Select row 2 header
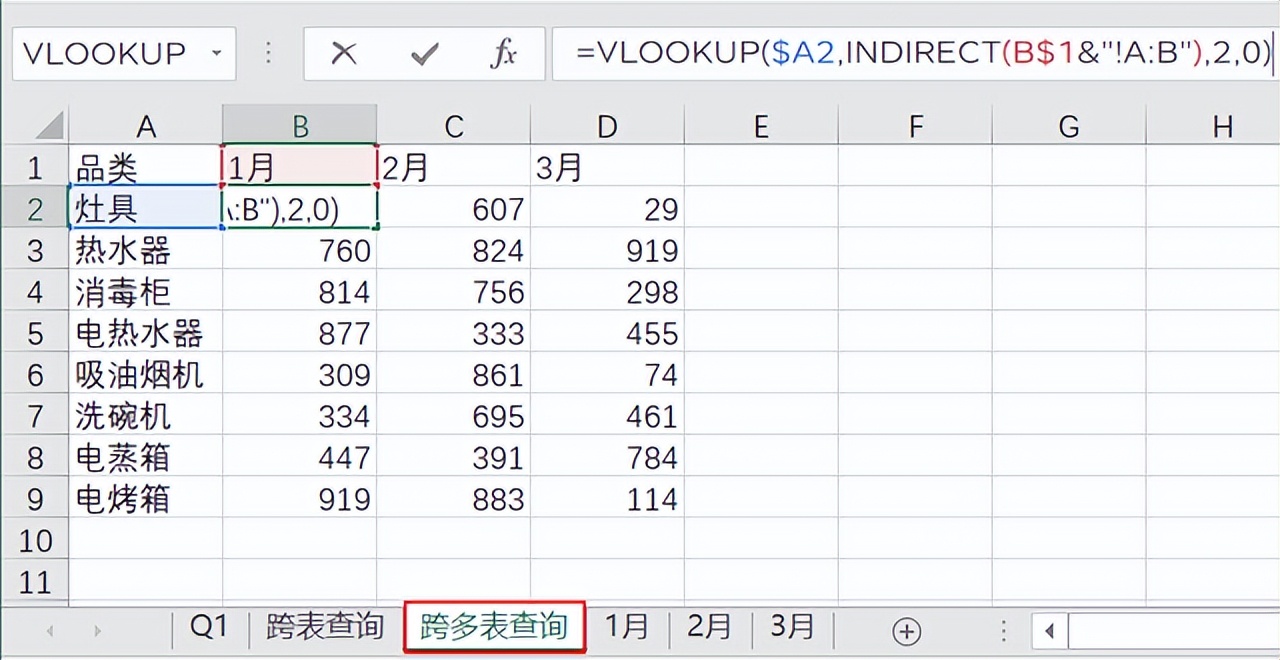This screenshot has height=660, width=1280. (35, 208)
